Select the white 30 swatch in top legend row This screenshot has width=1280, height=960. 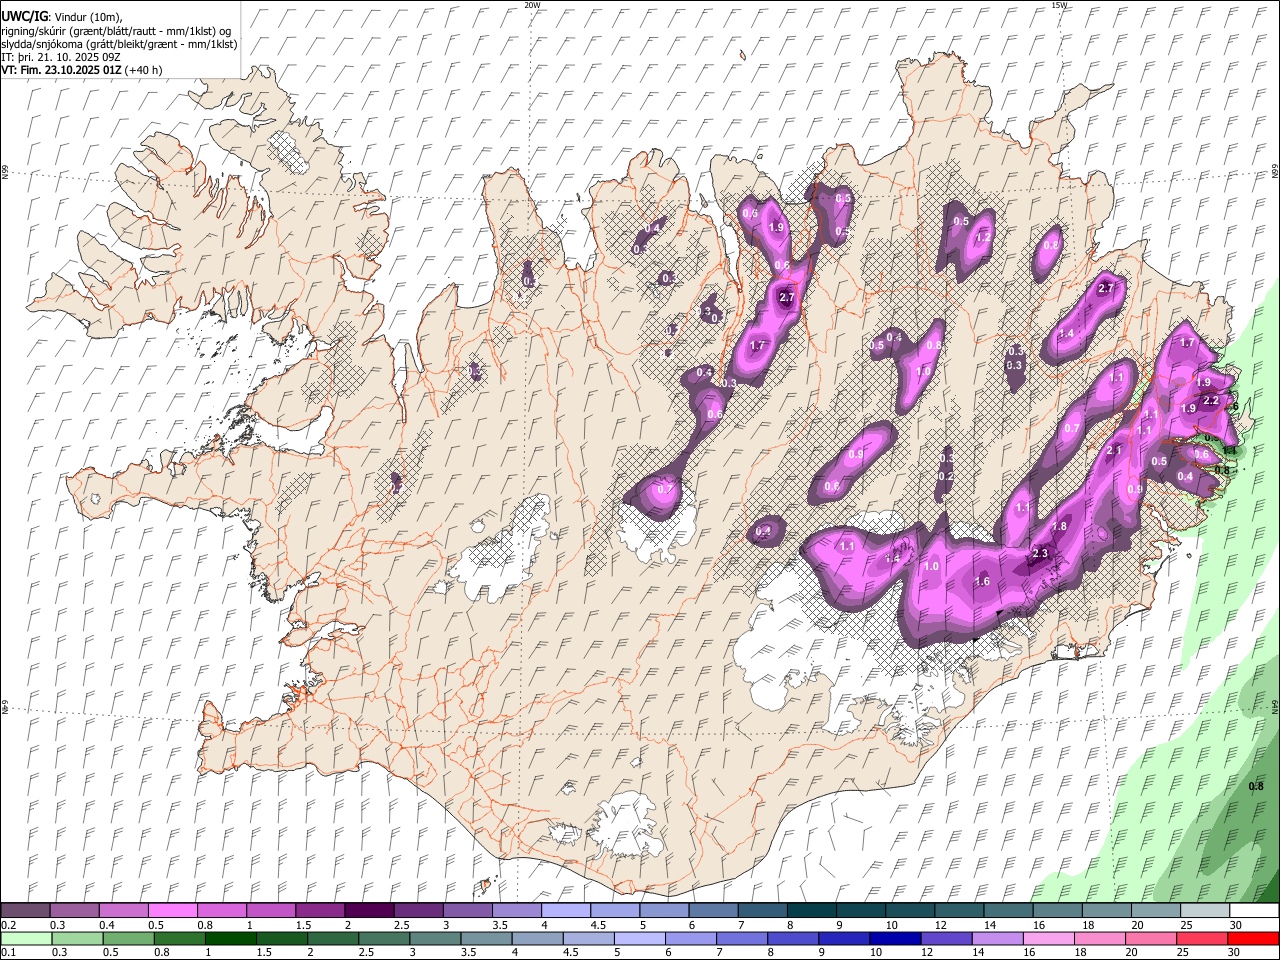point(1255,911)
